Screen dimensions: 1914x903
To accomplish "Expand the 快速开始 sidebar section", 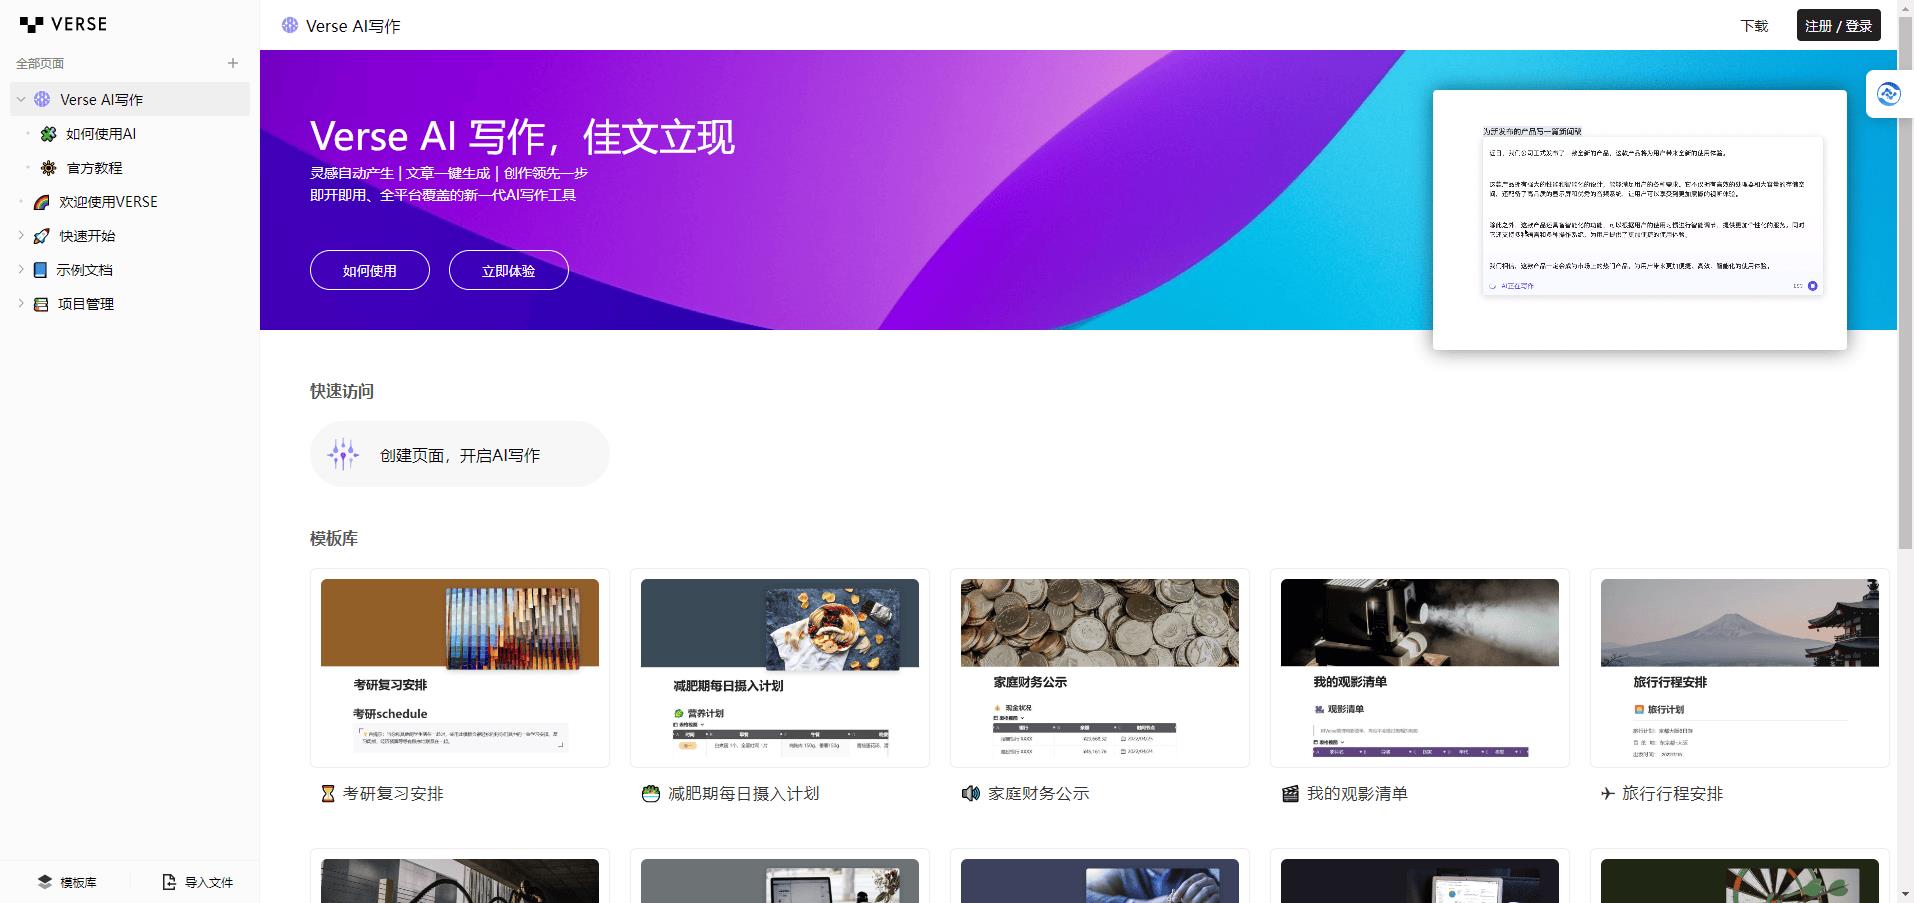I will pos(21,236).
